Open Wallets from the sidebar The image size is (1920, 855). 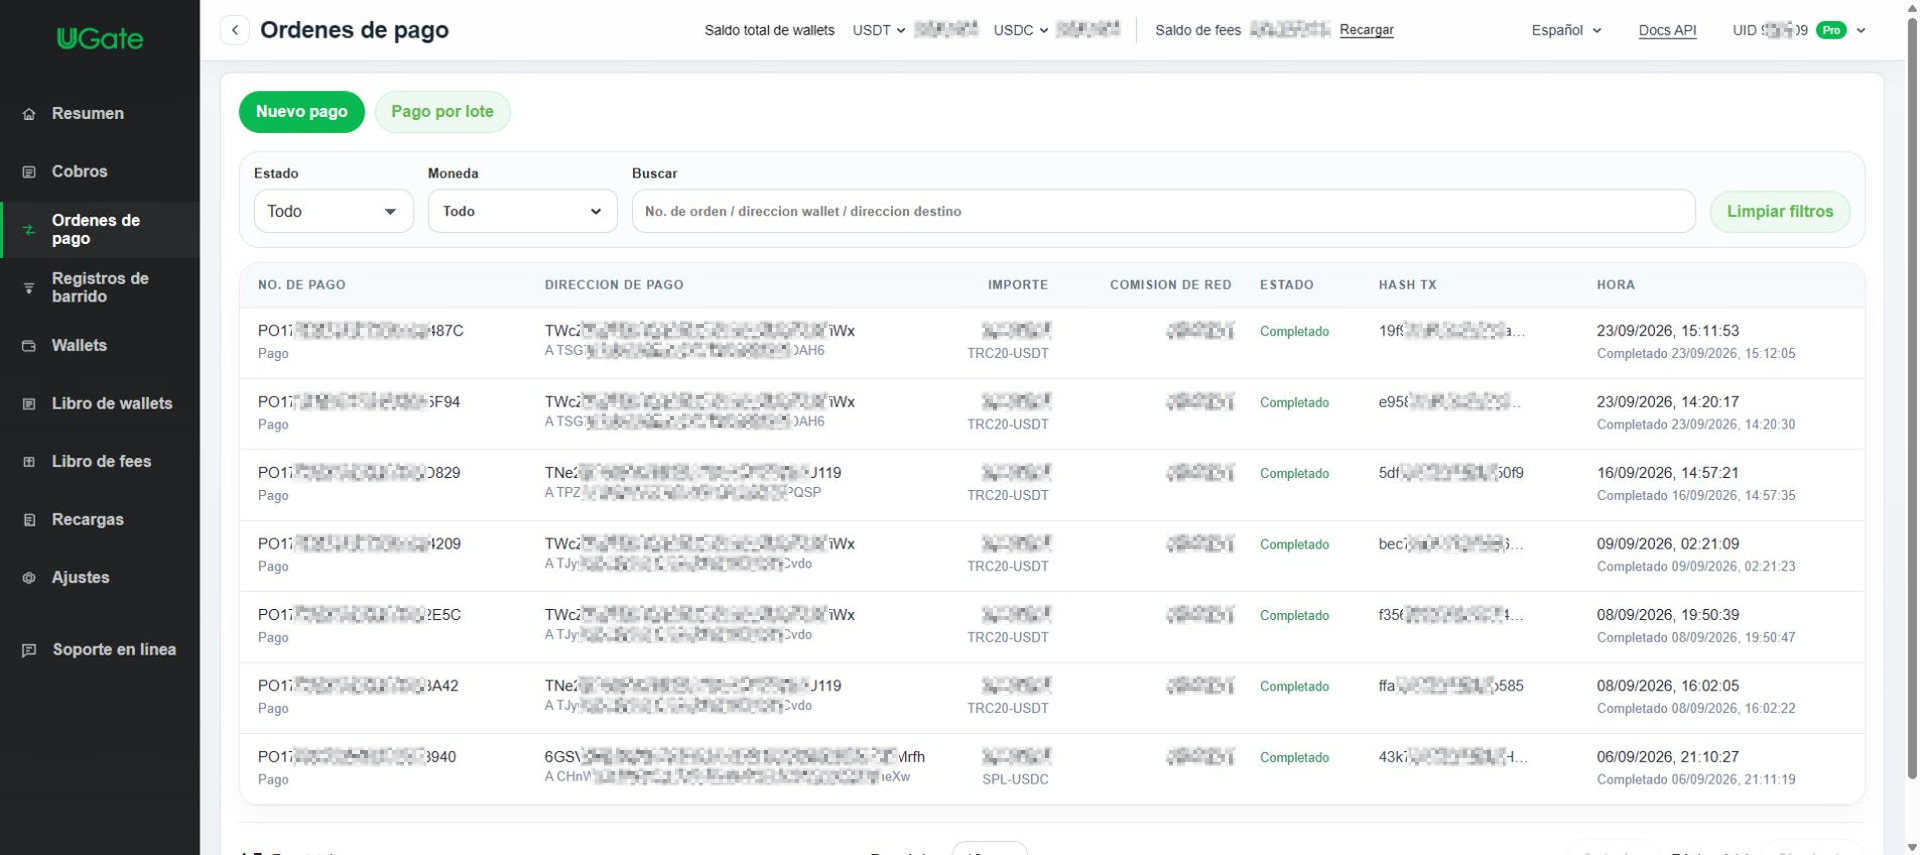coord(79,346)
